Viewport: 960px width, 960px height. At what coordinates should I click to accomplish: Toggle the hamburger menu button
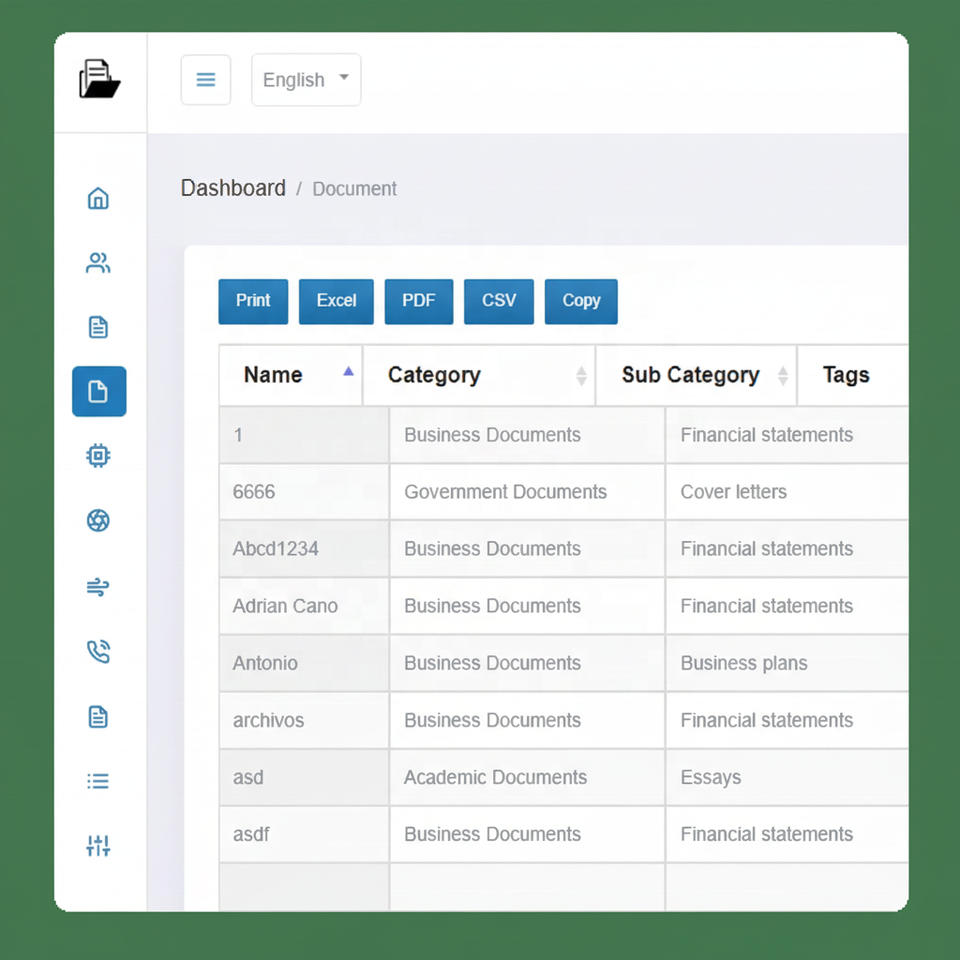pos(206,80)
